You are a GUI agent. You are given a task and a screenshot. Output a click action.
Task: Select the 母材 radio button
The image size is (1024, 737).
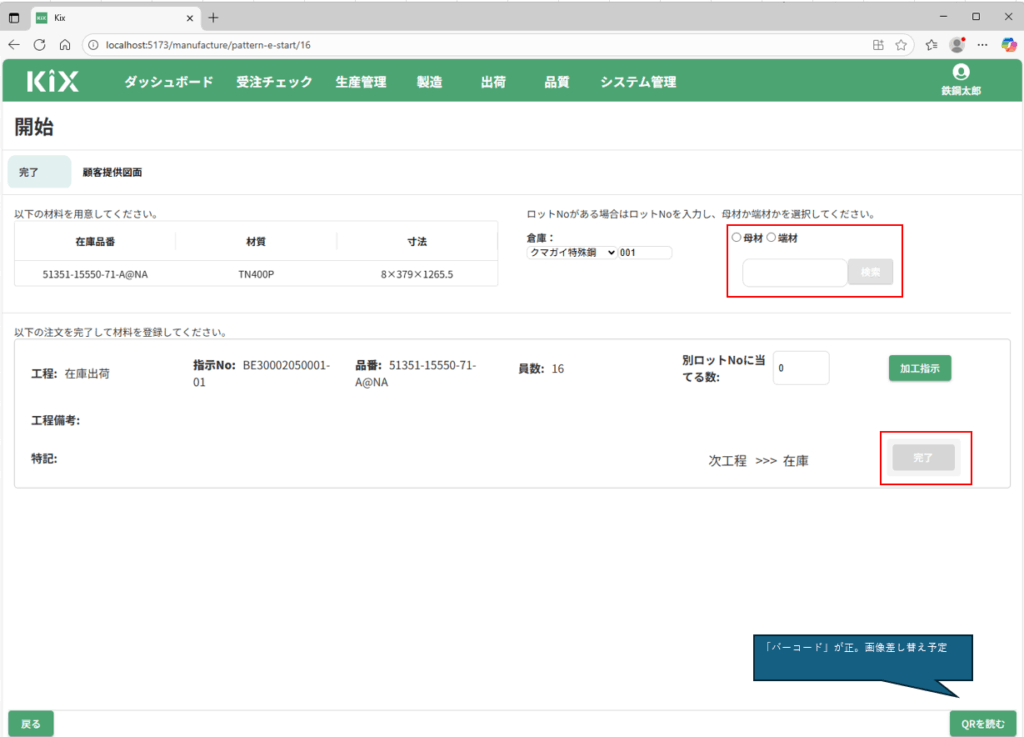737,238
